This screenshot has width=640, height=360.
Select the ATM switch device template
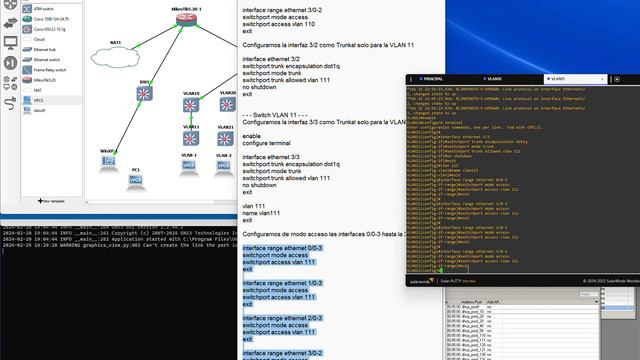(51, 9)
